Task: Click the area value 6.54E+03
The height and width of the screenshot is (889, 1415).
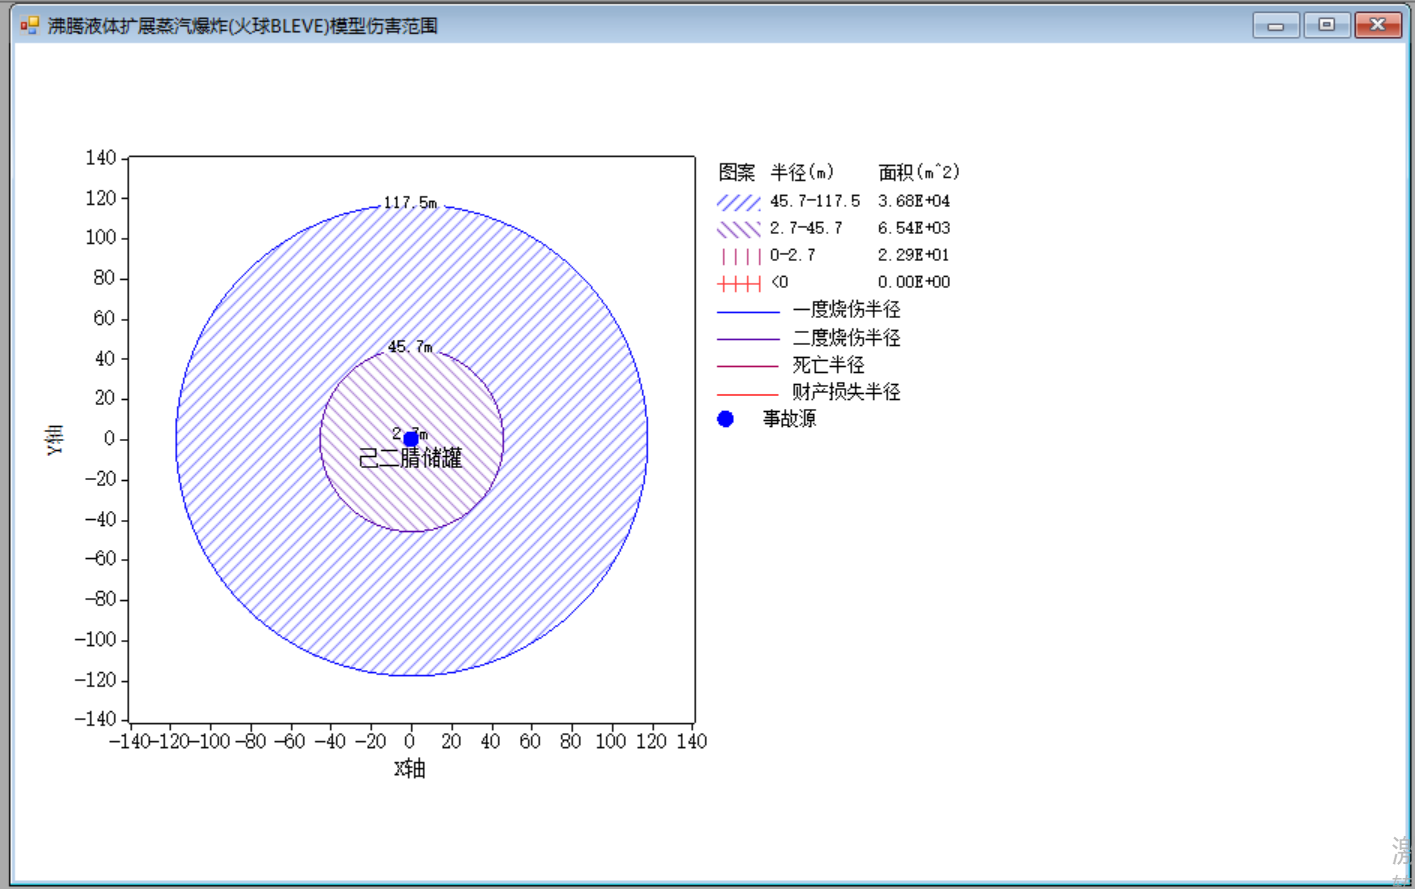Action: (914, 229)
